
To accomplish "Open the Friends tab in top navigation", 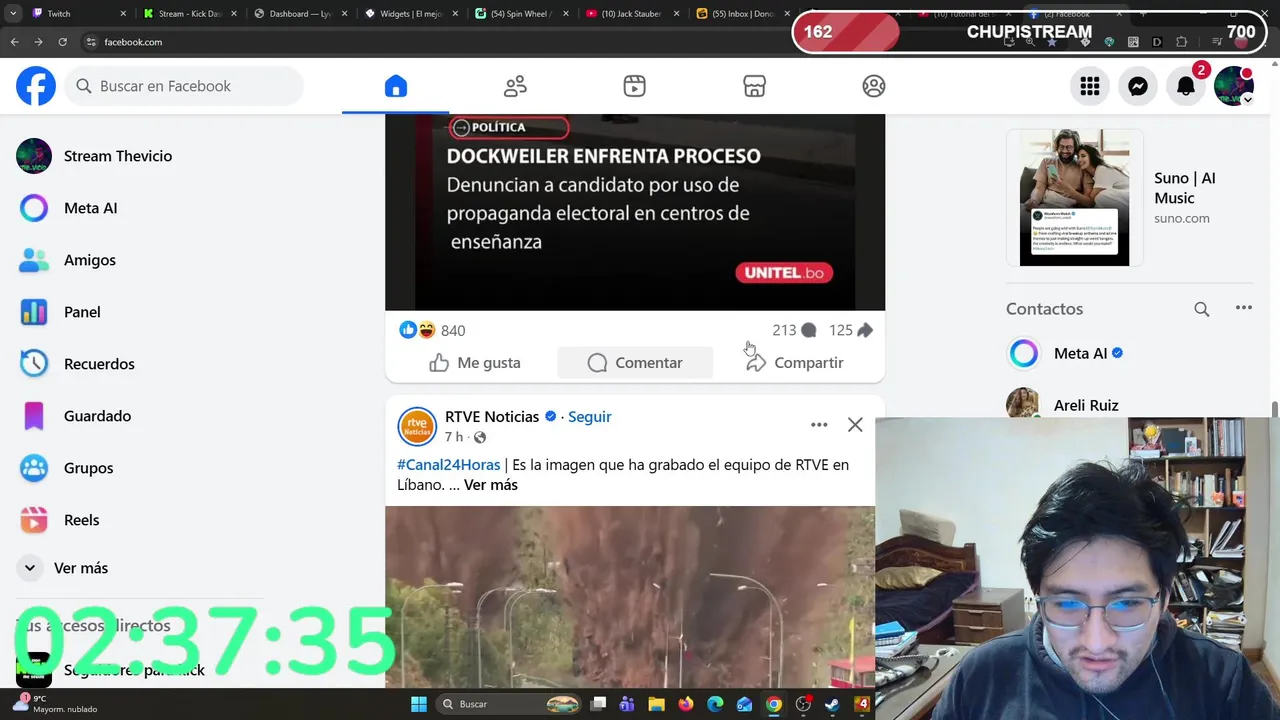I will [x=515, y=86].
